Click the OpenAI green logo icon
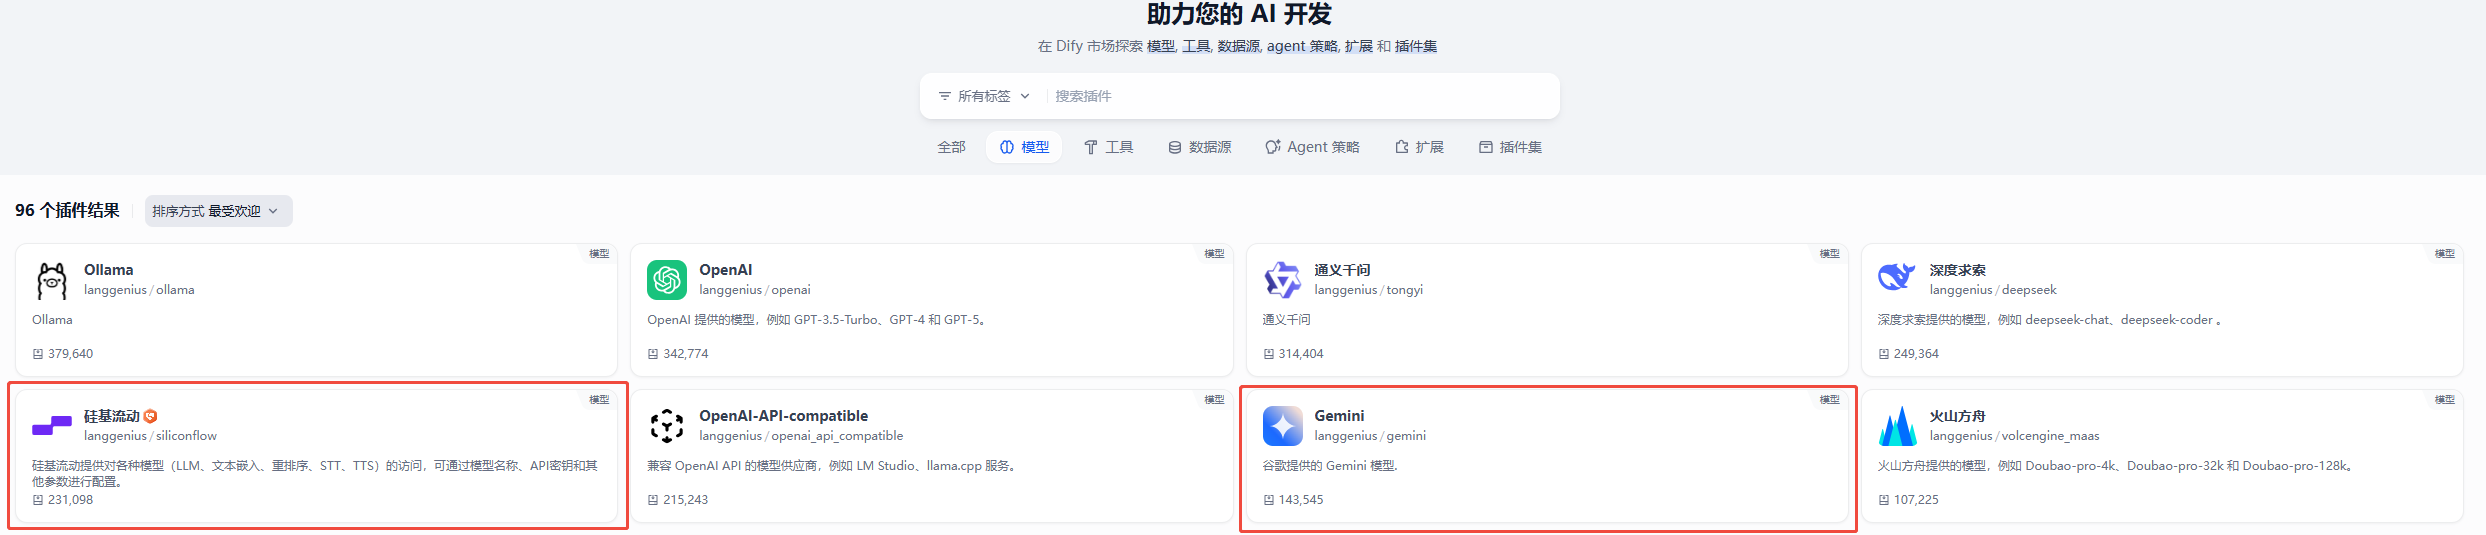The width and height of the screenshot is (2486, 535). point(667,280)
